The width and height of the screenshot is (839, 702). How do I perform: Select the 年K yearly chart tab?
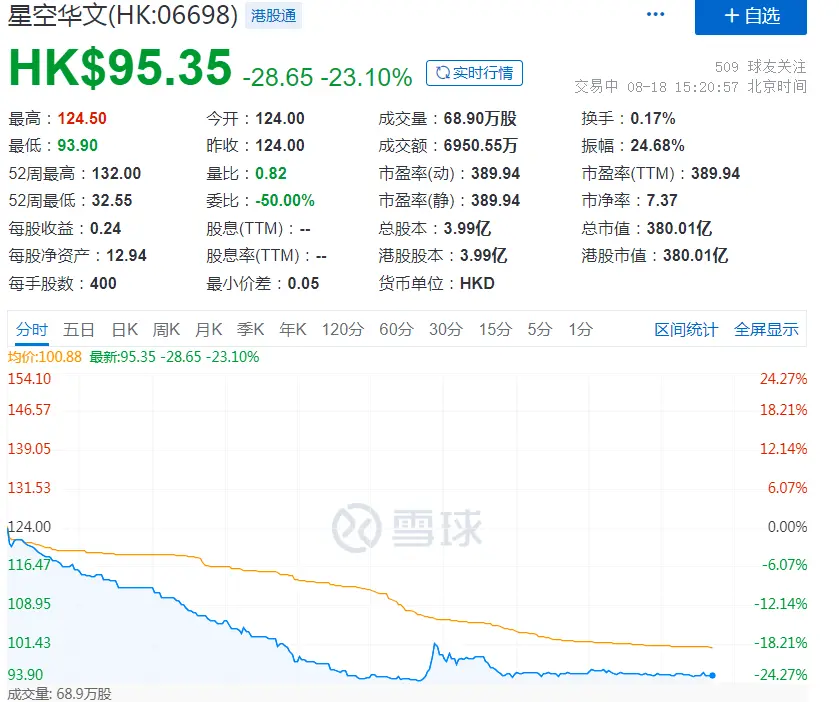293,329
